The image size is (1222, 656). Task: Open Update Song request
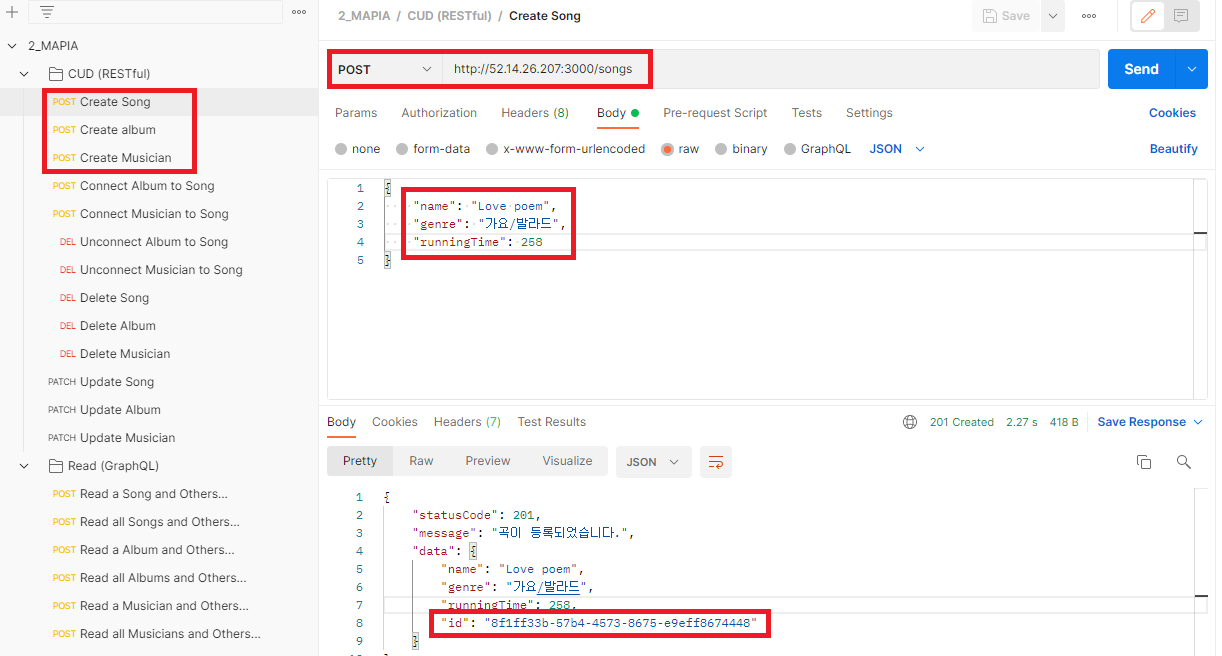tap(117, 382)
